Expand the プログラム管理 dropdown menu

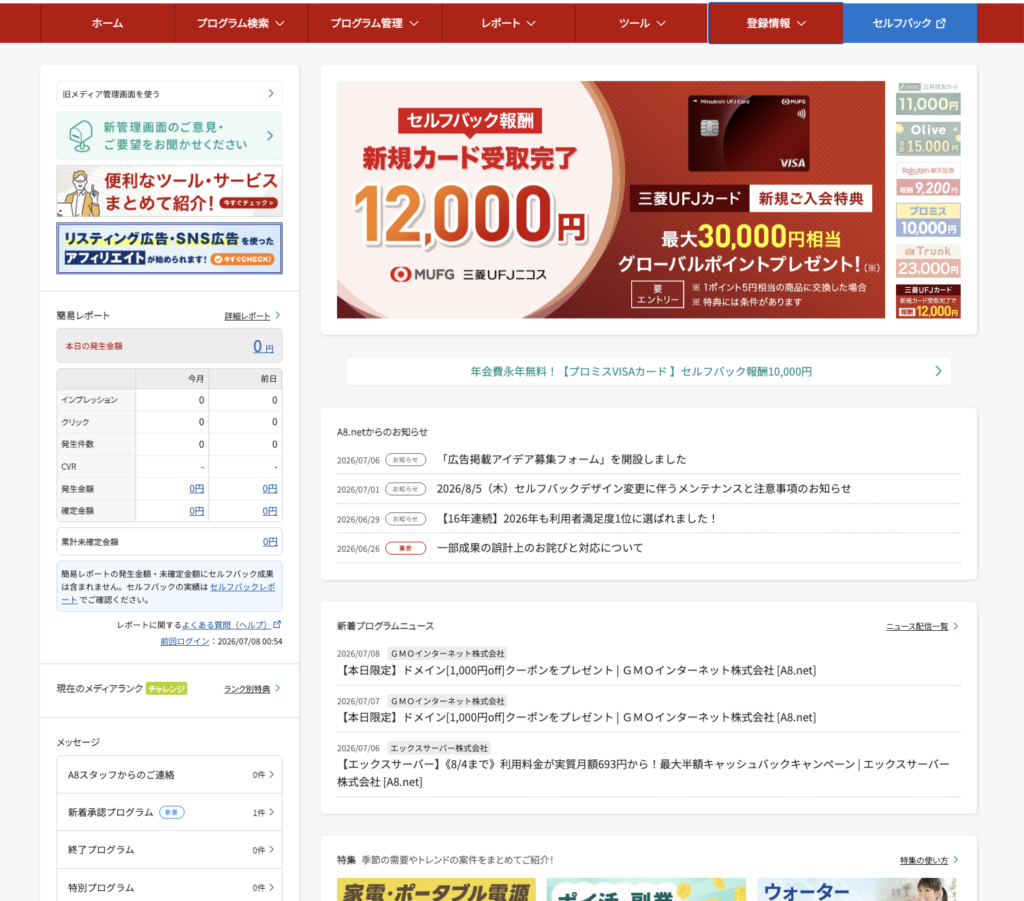click(375, 23)
